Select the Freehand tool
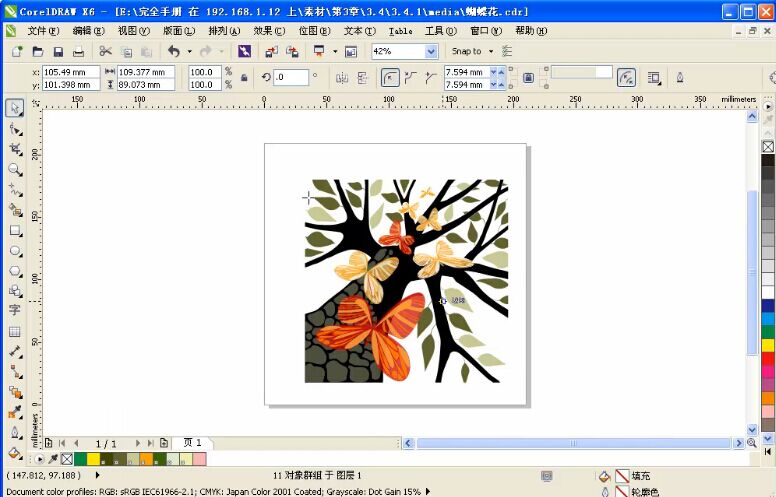776x497 pixels. pyautogui.click(x=15, y=190)
